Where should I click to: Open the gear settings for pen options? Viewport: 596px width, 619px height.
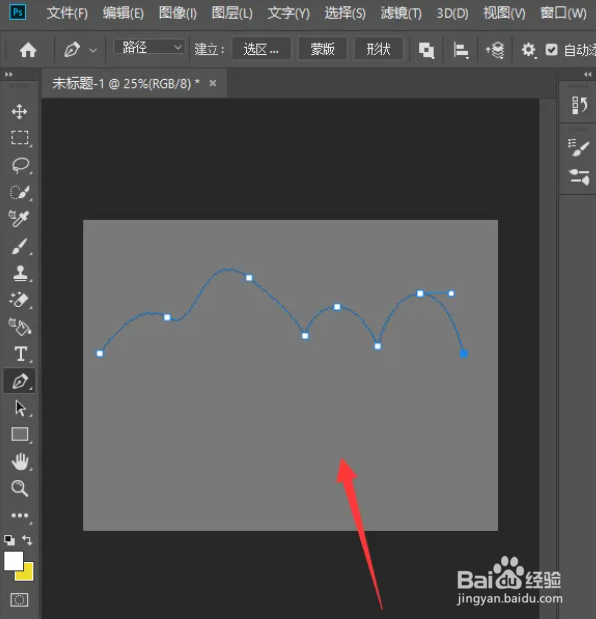[x=529, y=50]
